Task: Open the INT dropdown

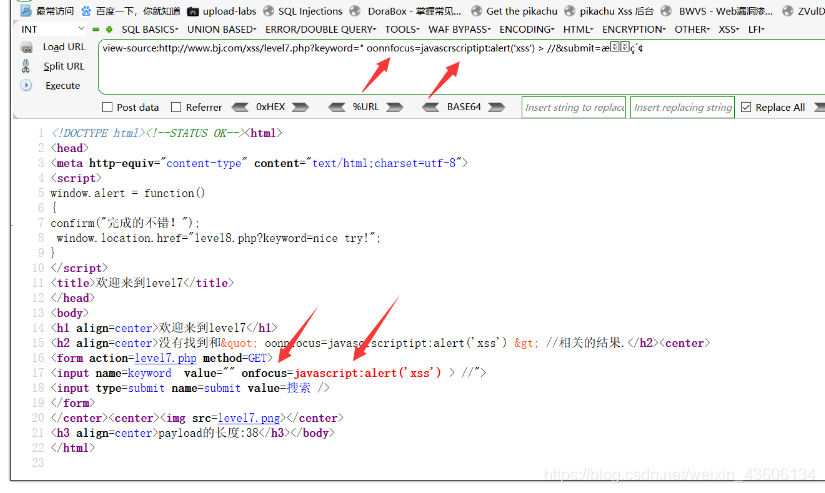Action: (x=52, y=29)
